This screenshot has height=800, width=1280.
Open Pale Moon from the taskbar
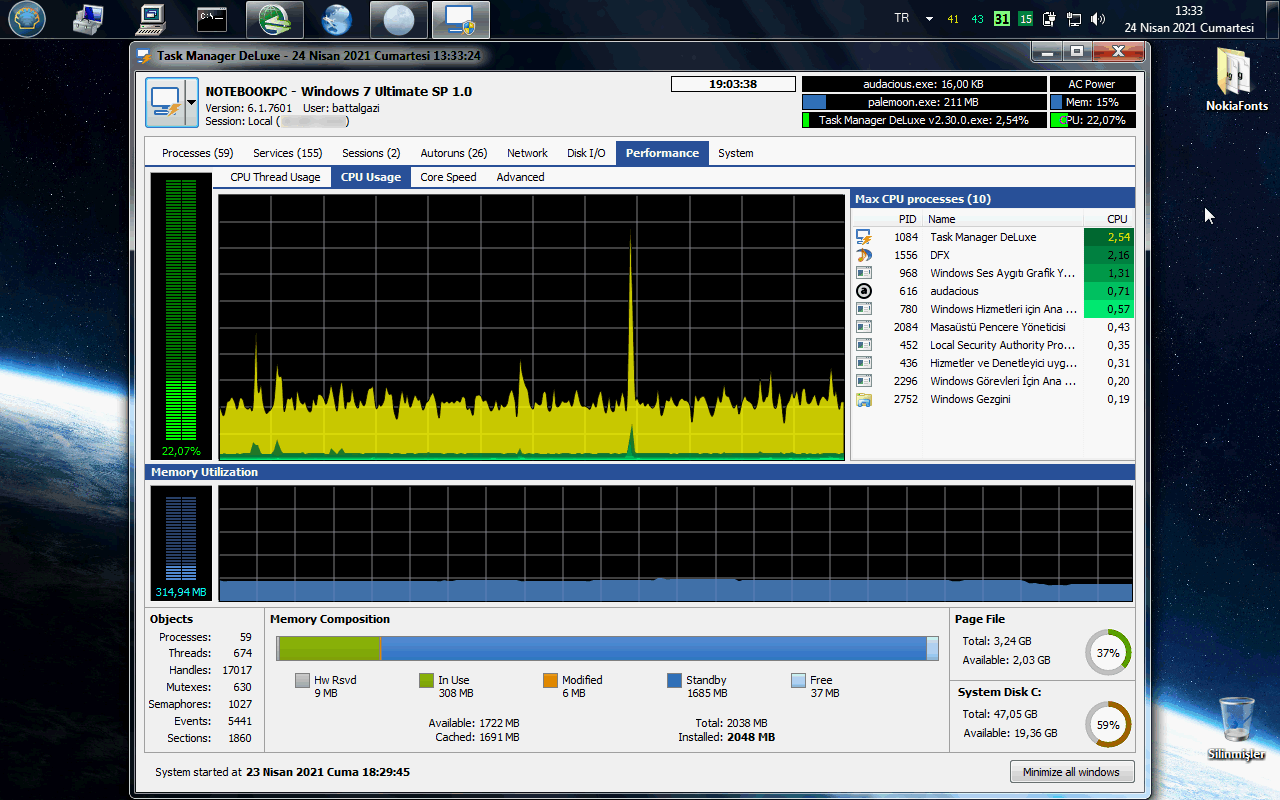point(399,19)
